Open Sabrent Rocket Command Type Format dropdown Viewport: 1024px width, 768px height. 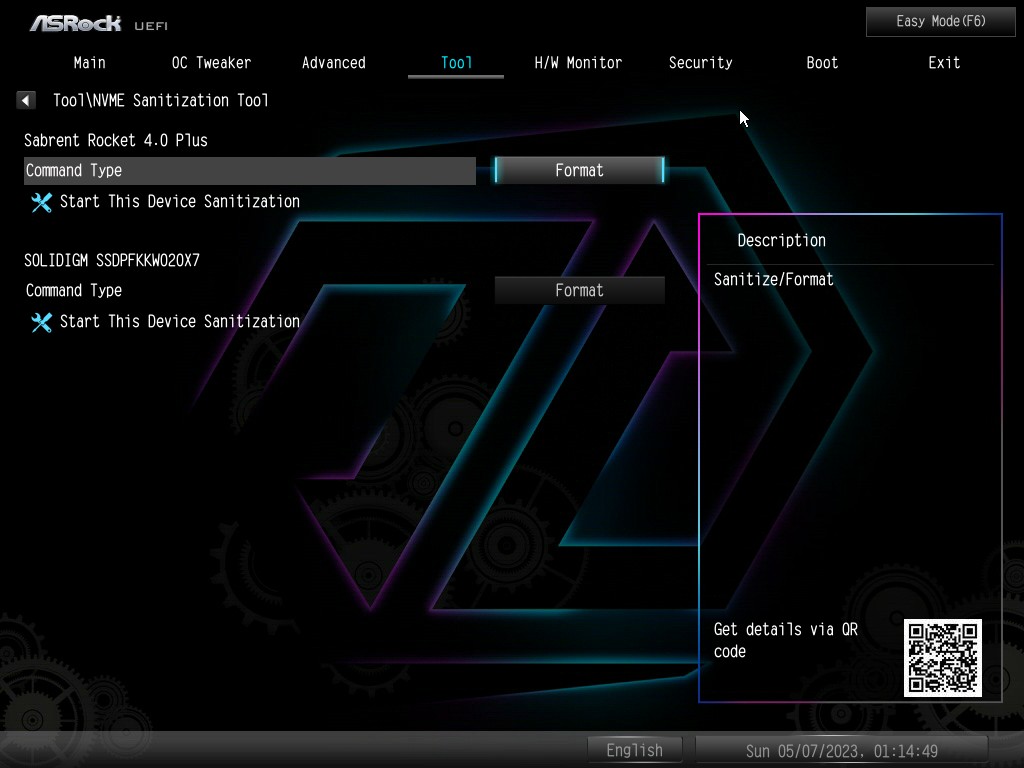pos(579,171)
